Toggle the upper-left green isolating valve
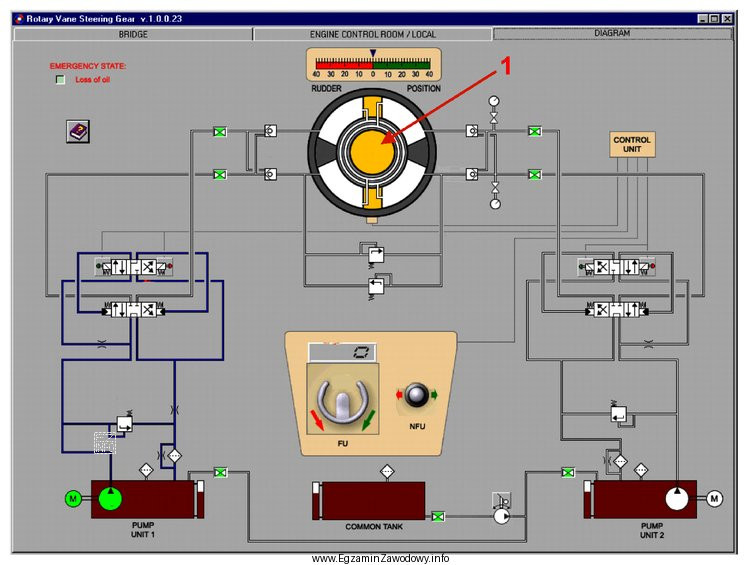748x565 pixels. [219, 132]
